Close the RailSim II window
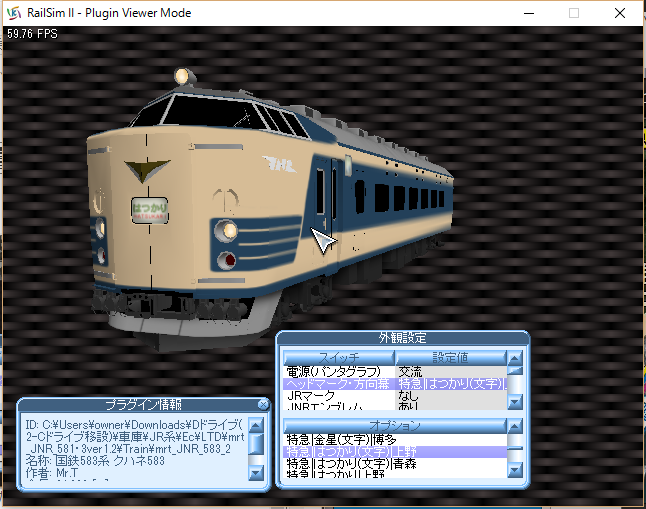Screen dimensions: 646x509 pyautogui.click(x=620, y=13)
